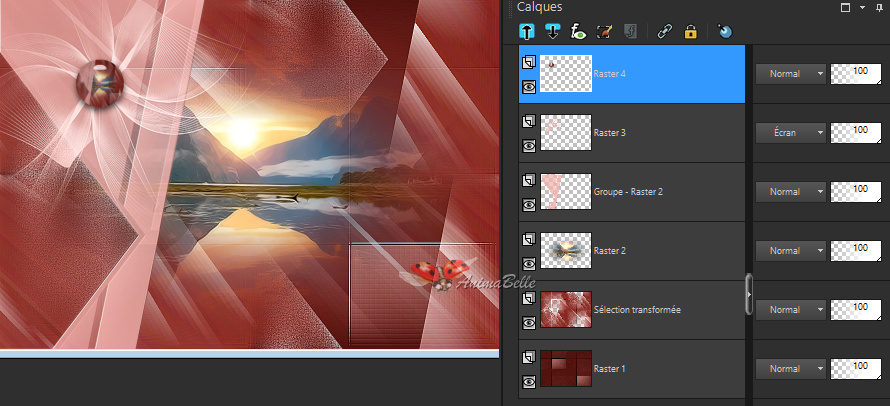Click the Raster 4 layer name
The image size is (890, 406).
pyautogui.click(x=610, y=74)
